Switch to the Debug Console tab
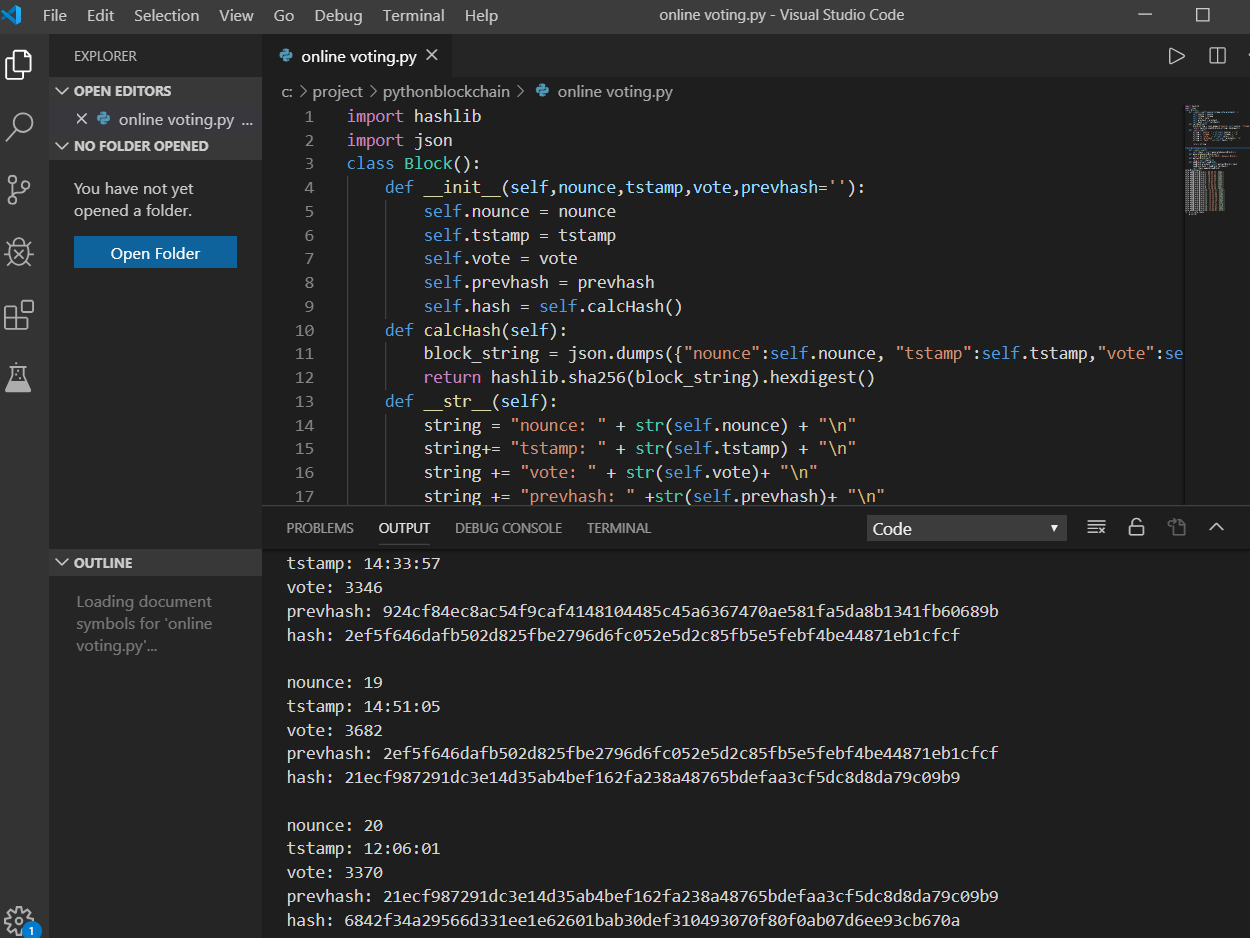Viewport: 1250px width, 938px height. point(508,528)
